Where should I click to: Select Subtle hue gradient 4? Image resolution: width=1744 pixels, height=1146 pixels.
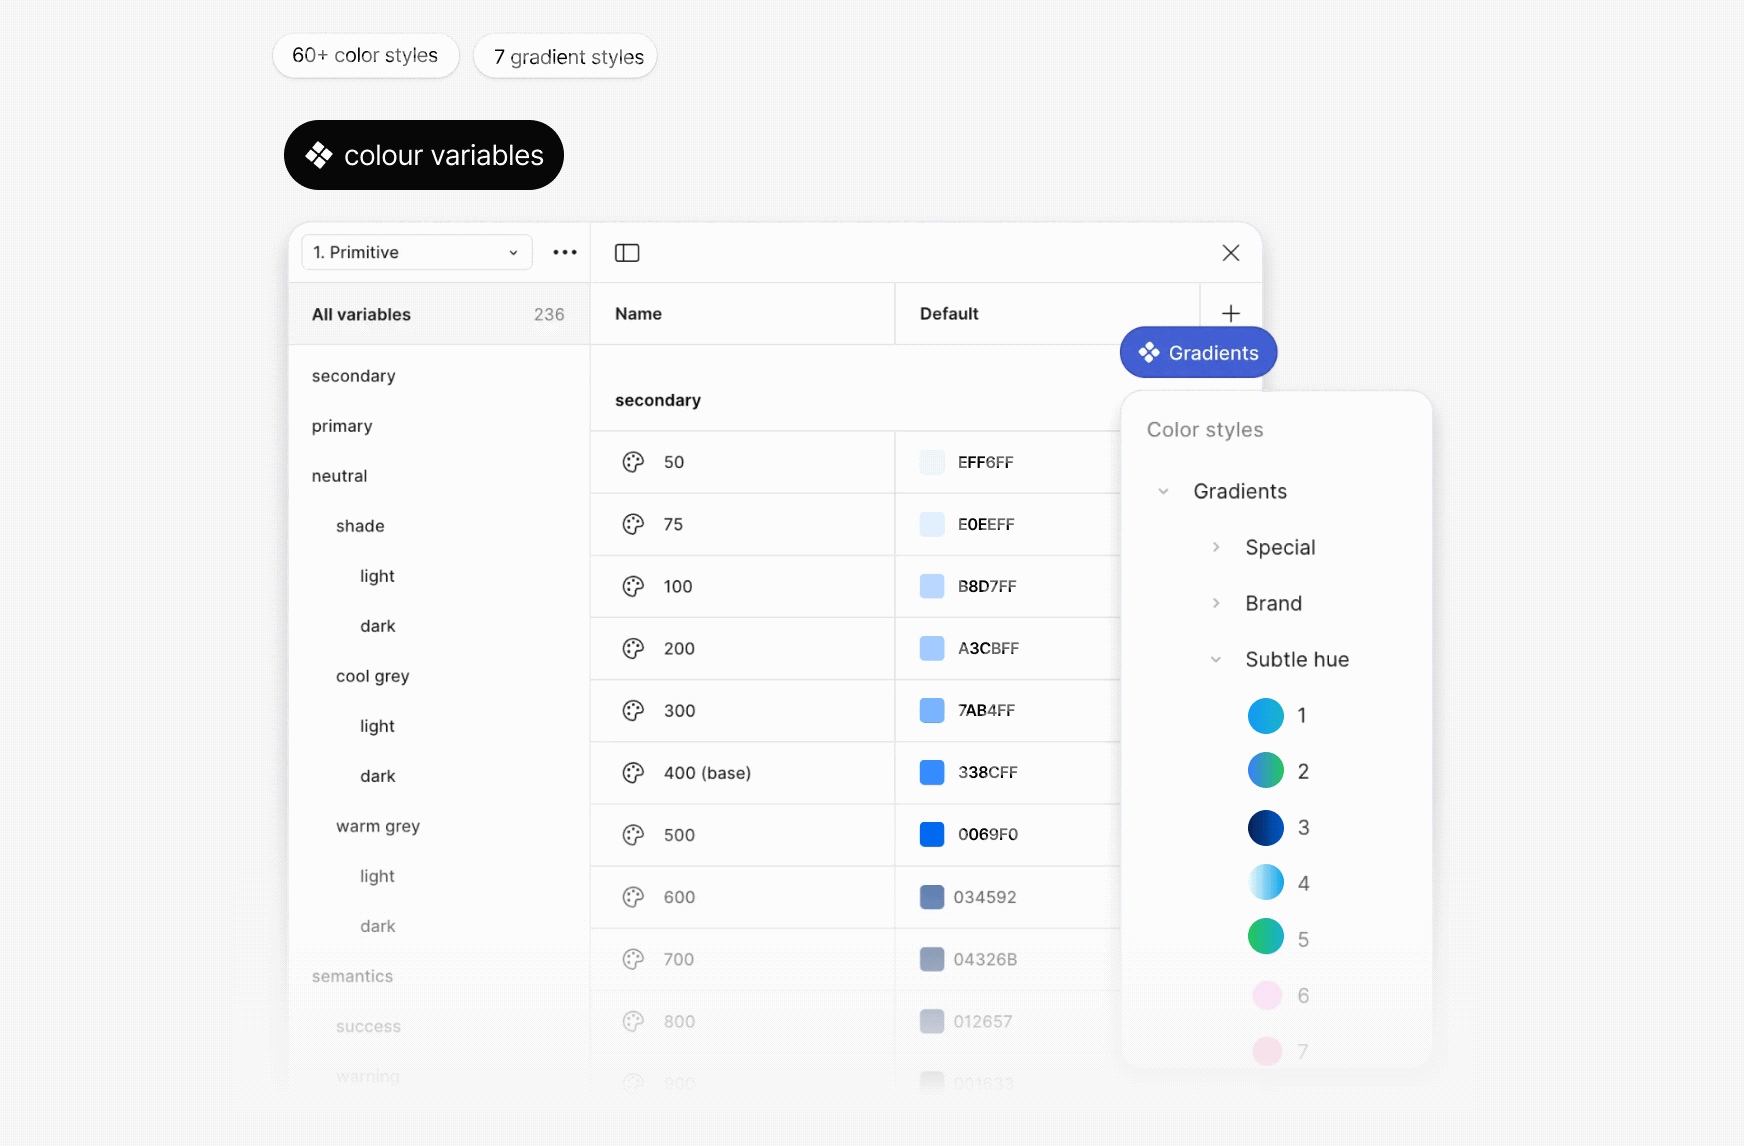1266,883
